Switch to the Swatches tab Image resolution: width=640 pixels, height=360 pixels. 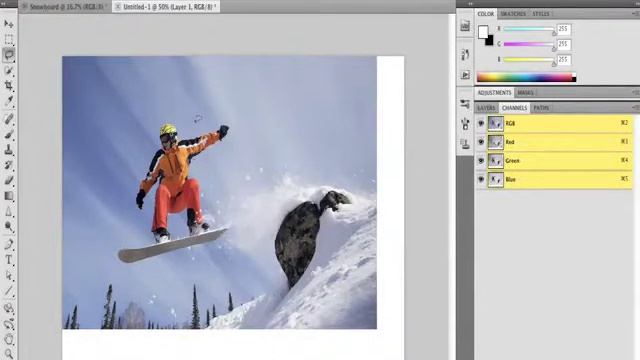pos(513,14)
